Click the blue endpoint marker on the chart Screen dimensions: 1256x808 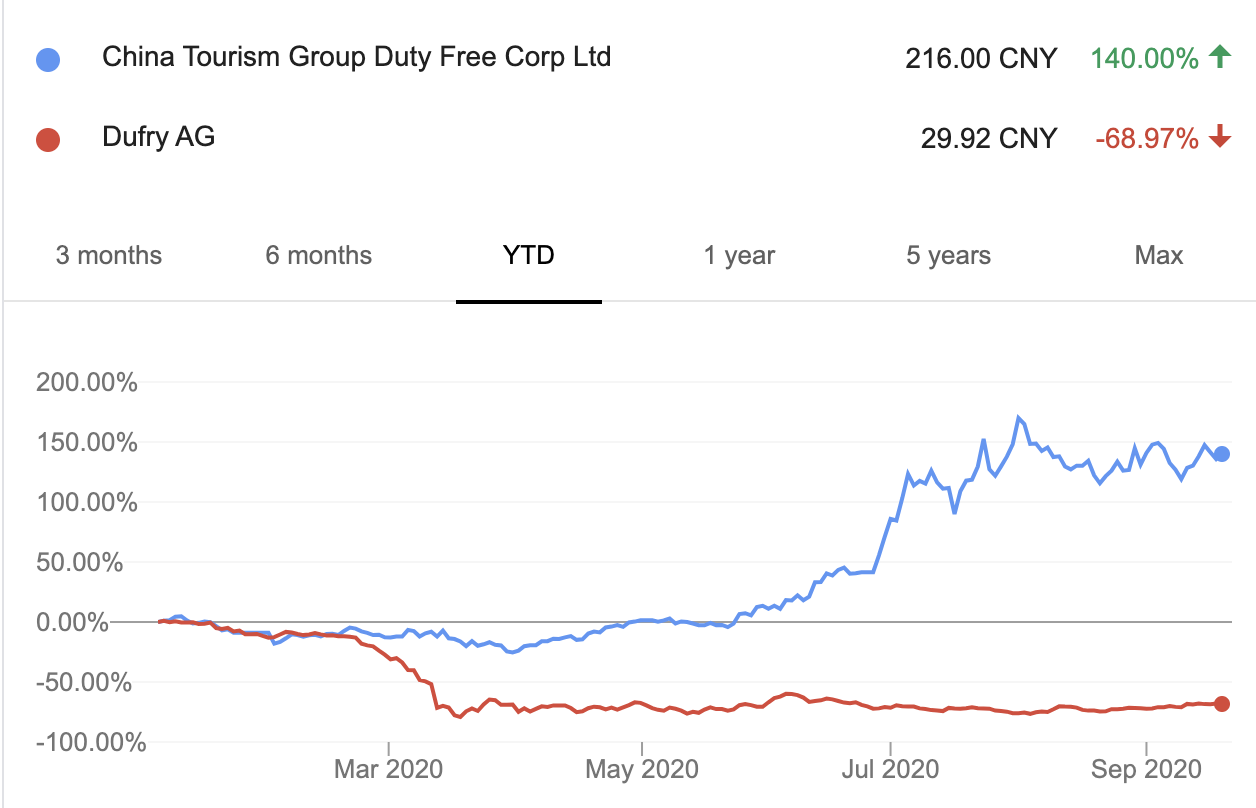[1221, 454]
